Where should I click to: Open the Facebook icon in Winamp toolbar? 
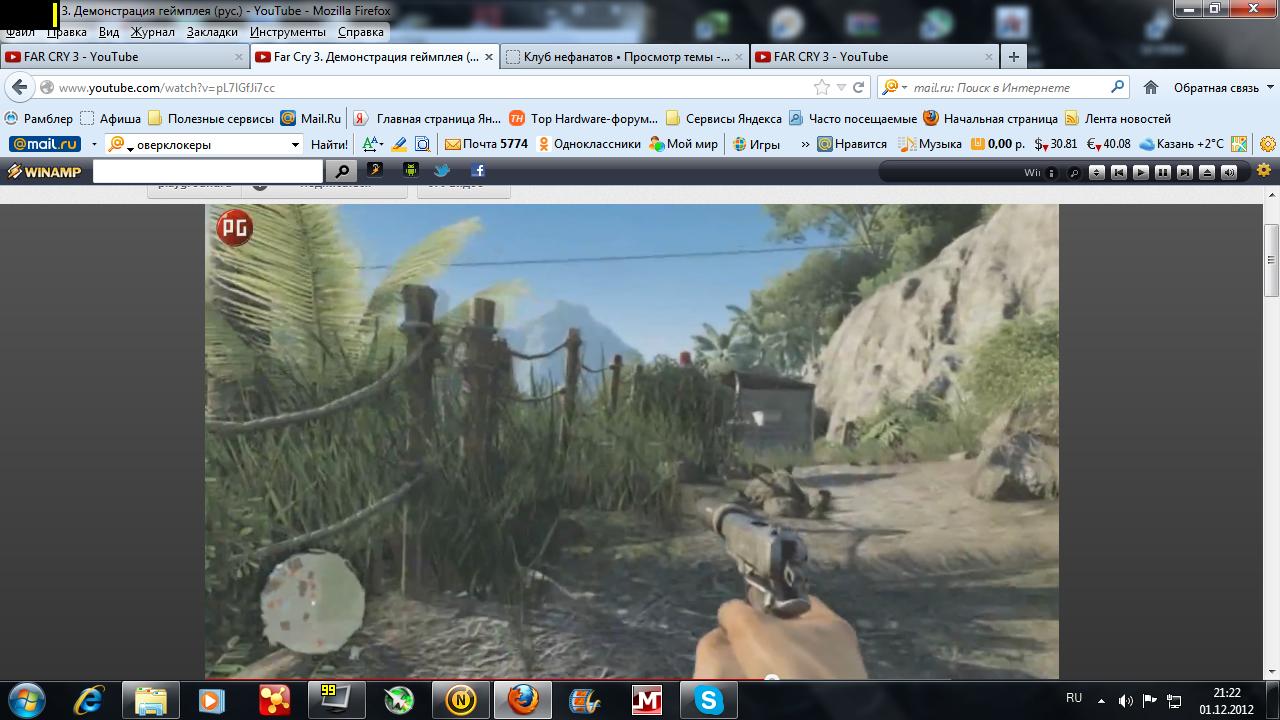coord(476,171)
